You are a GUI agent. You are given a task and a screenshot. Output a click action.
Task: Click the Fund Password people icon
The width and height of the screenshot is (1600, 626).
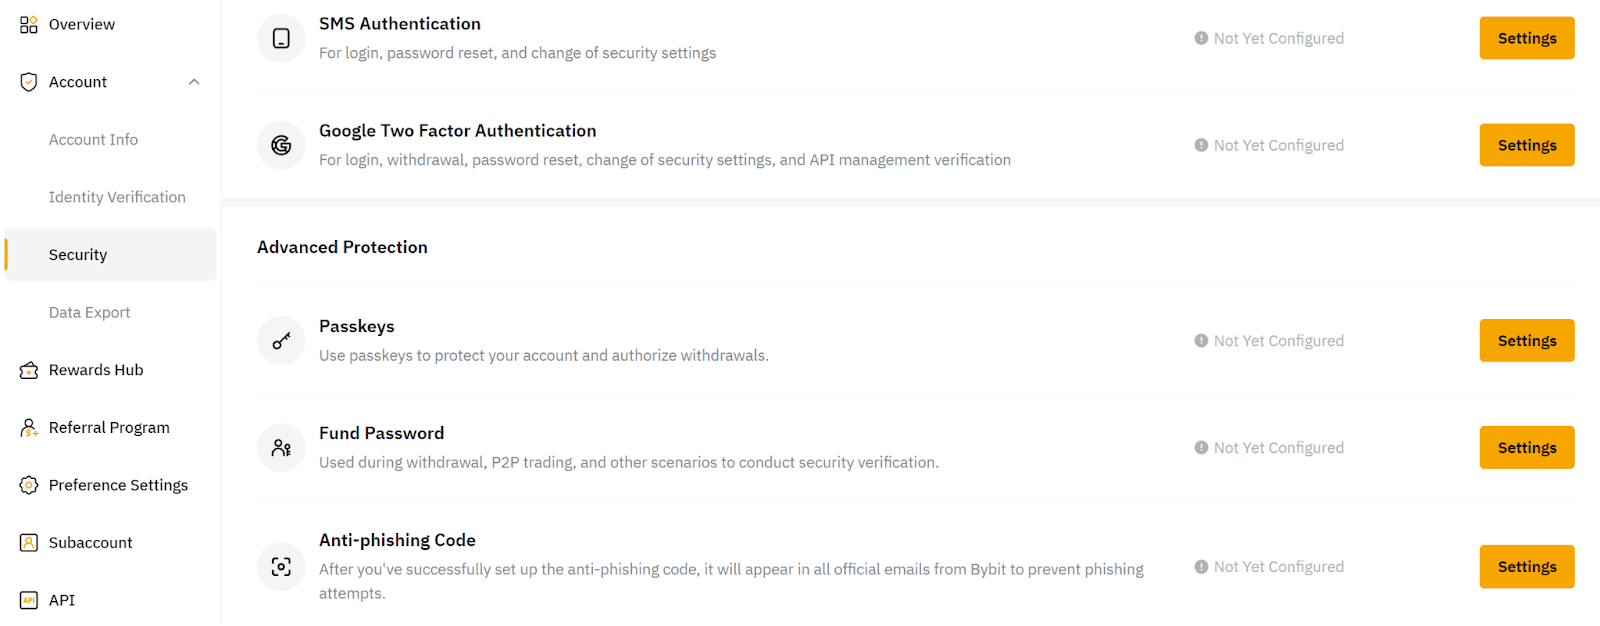(x=280, y=447)
